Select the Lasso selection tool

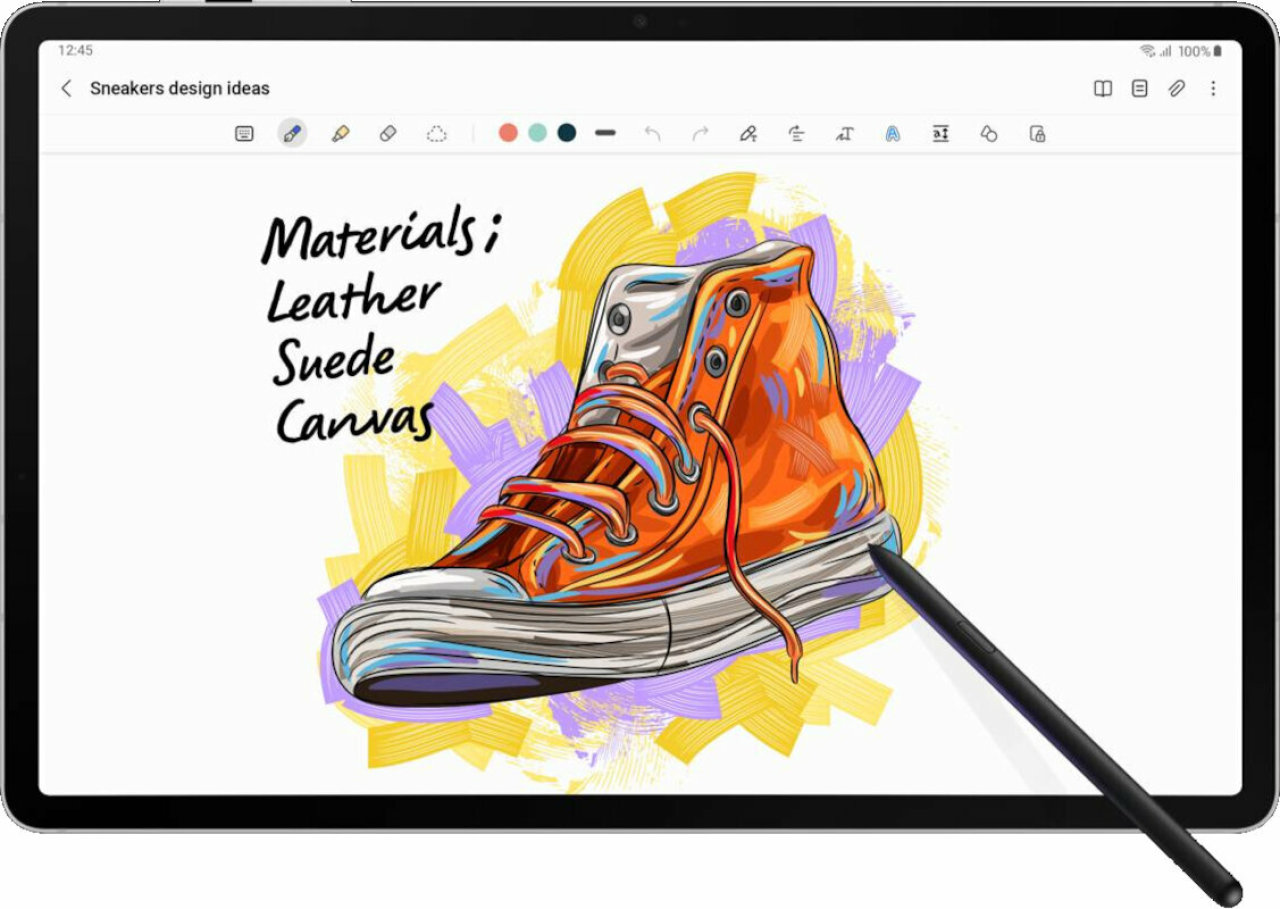tap(436, 133)
